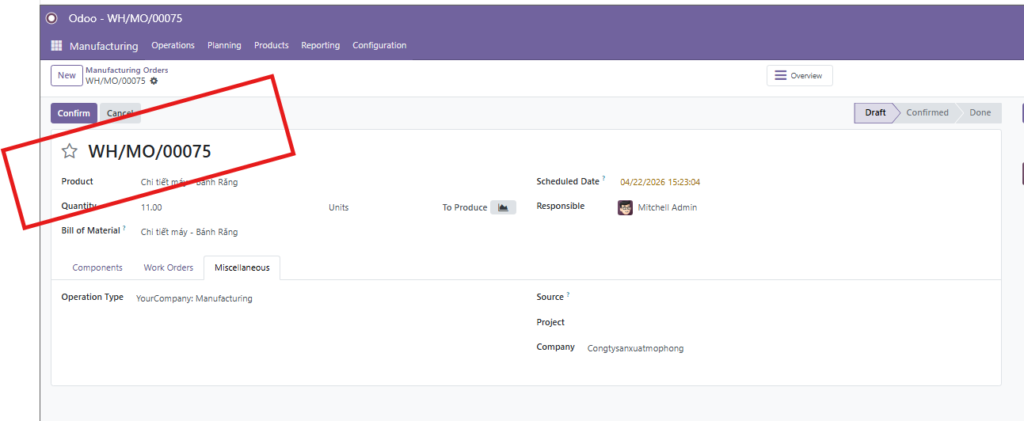Click the help mark beside Scheduled Date
Viewport: 1024px width, 421px height.
(x=604, y=180)
